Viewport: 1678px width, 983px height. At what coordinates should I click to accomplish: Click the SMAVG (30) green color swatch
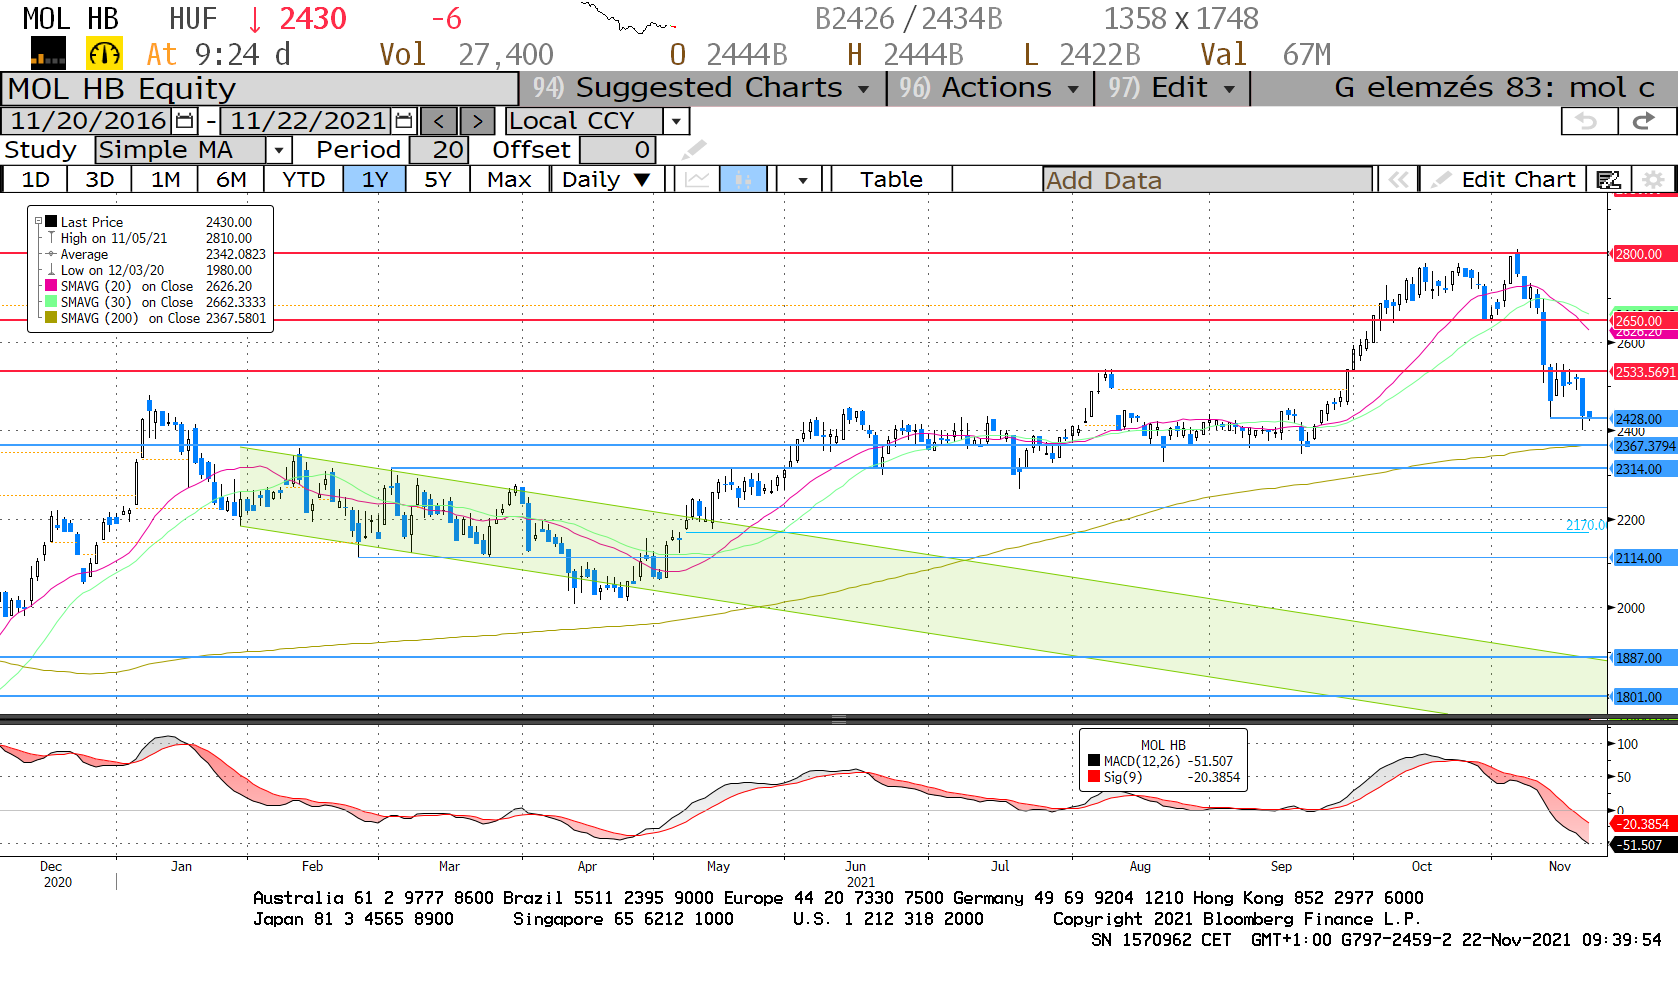[x=51, y=302]
